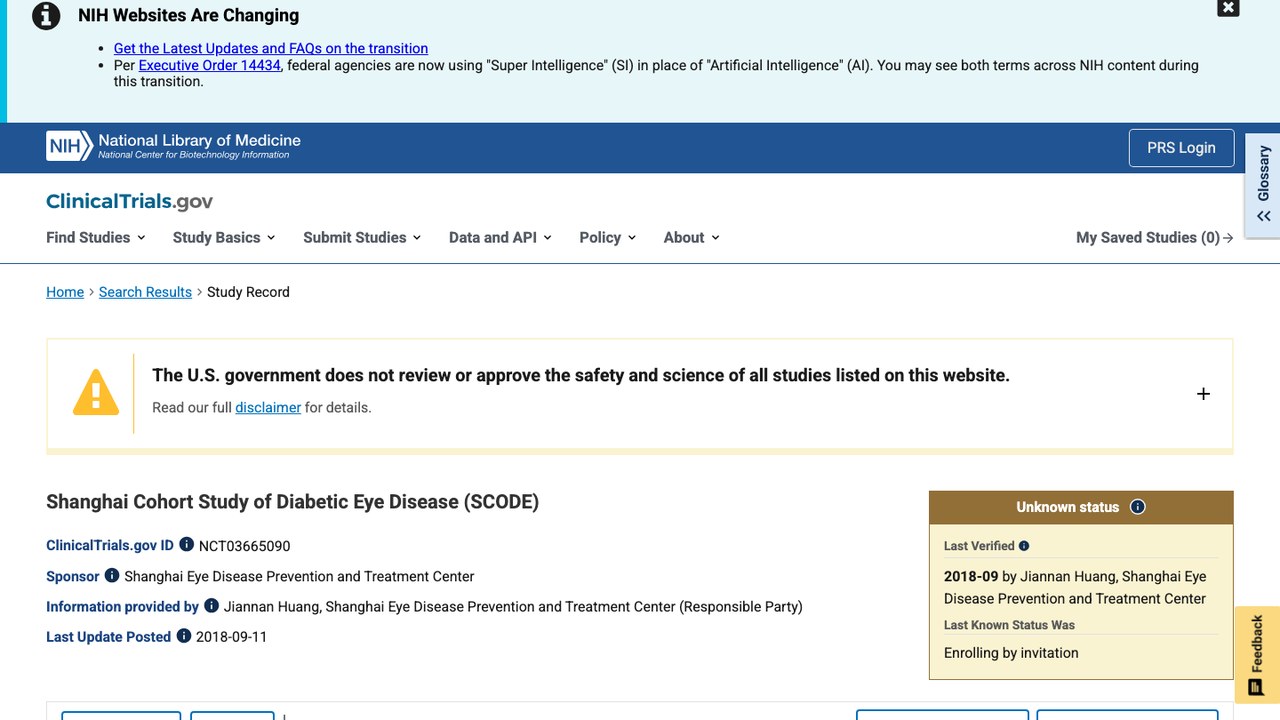Image resolution: width=1280 pixels, height=720 pixels.
Task: Click the info icon in NIH banner header
Action: (46, 15)
